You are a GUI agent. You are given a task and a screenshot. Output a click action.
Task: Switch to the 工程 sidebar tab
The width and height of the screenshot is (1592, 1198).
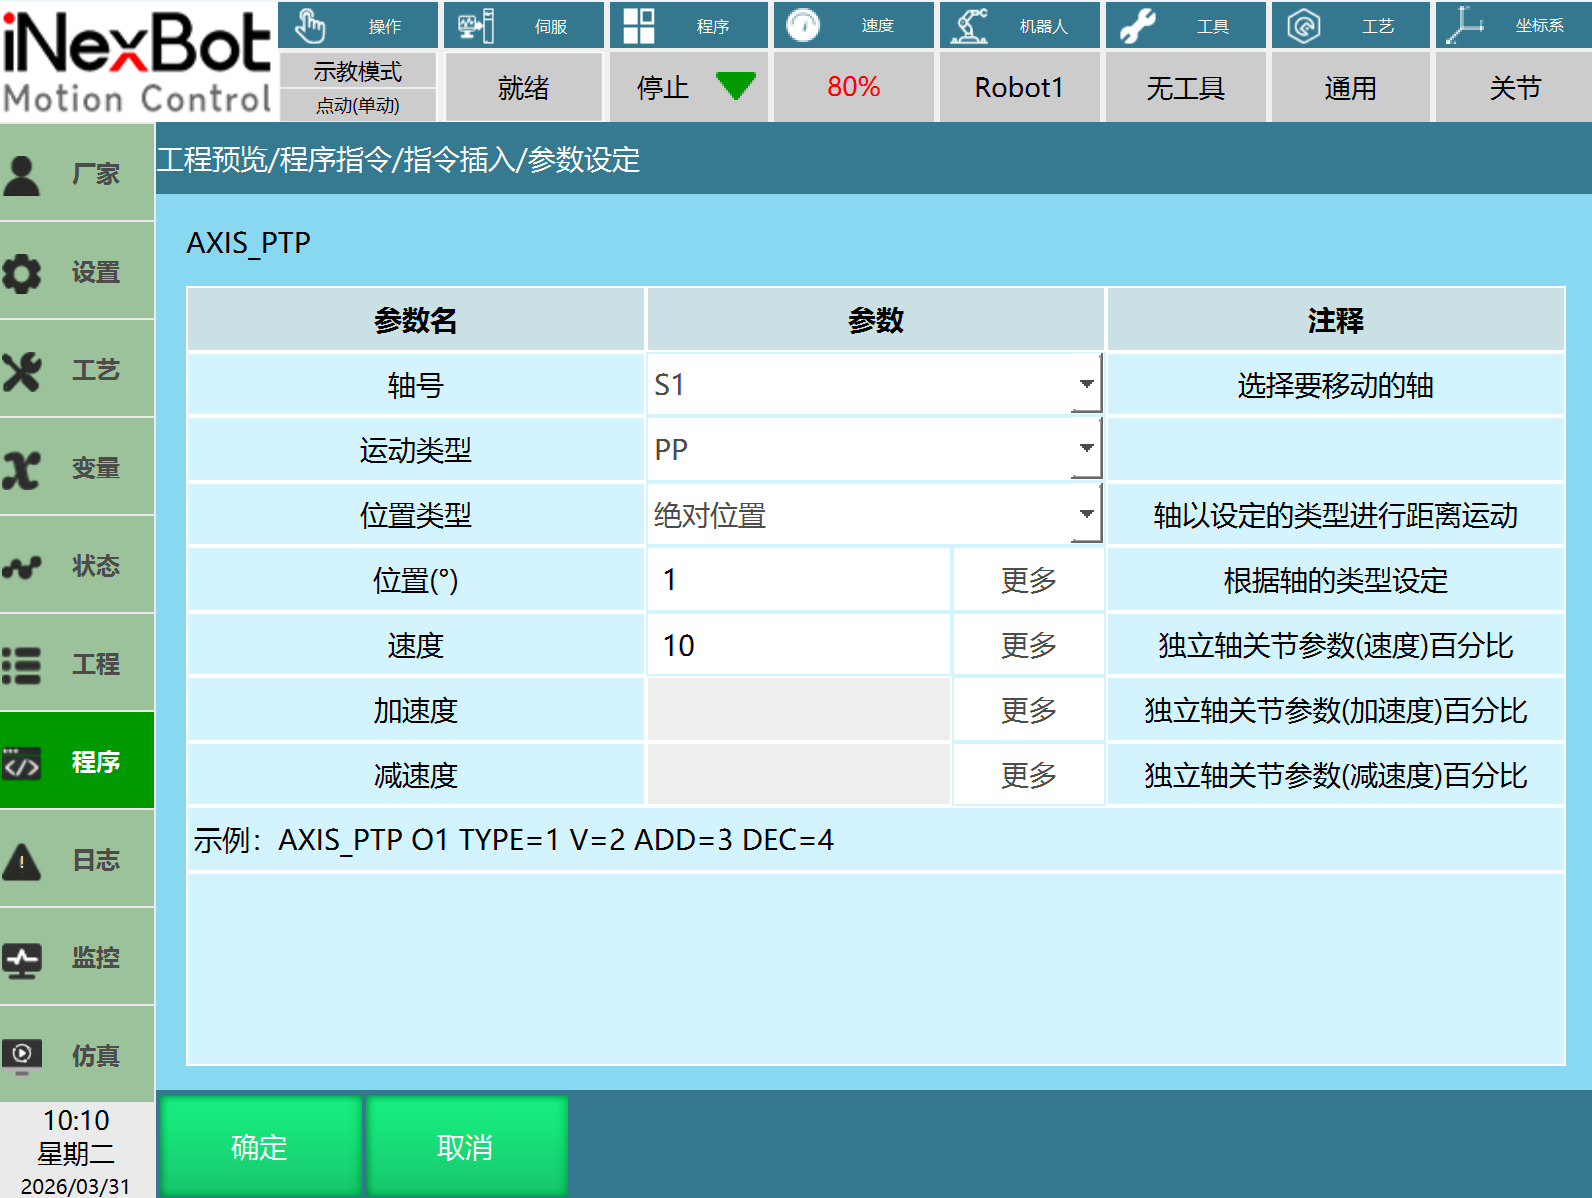[77, 664]
